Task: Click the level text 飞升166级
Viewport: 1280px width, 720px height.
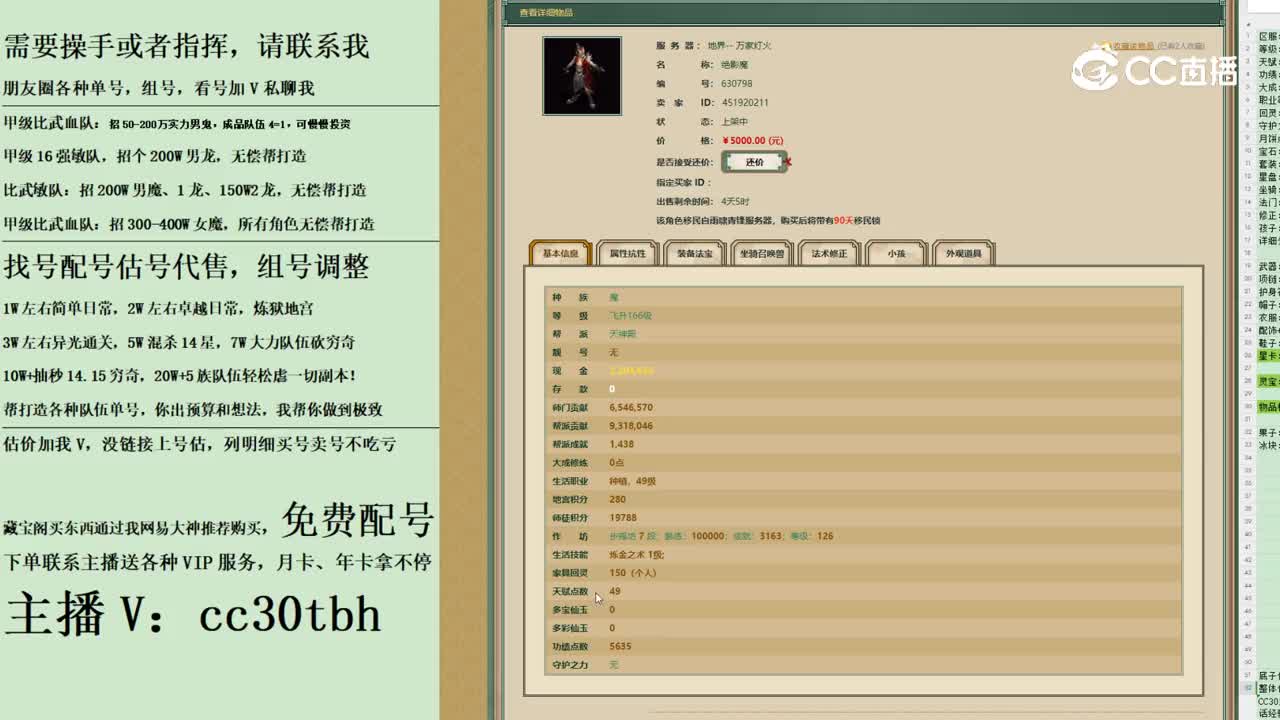Action: click(x=631, y=315)
